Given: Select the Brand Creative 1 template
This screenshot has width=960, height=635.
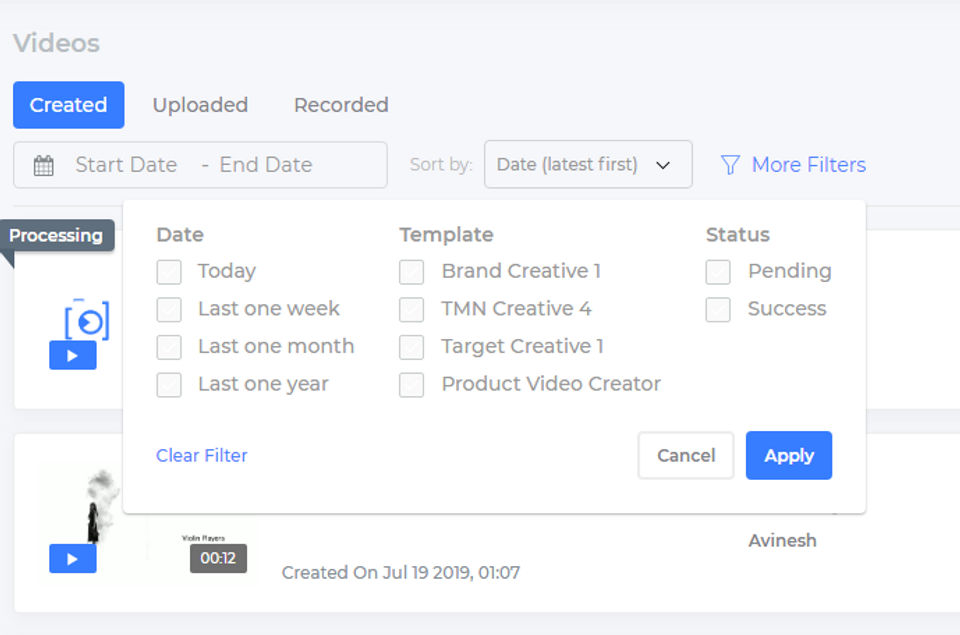Looking at the screenshot, I should (x=412, y=272).
